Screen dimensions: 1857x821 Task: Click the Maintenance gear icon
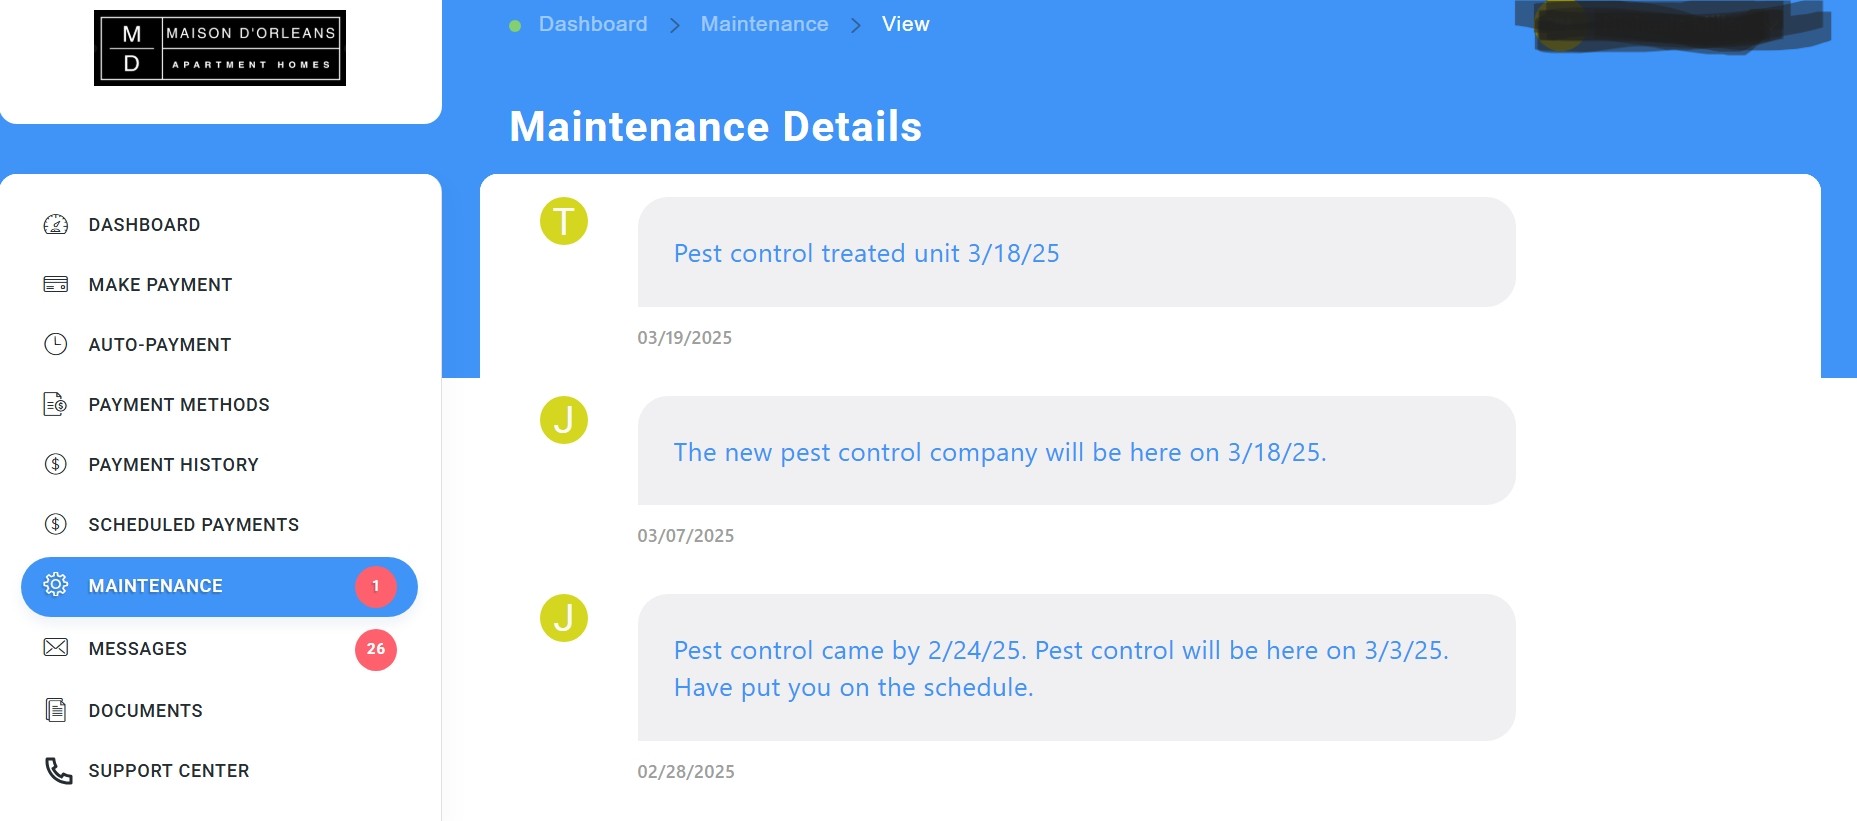56,585
